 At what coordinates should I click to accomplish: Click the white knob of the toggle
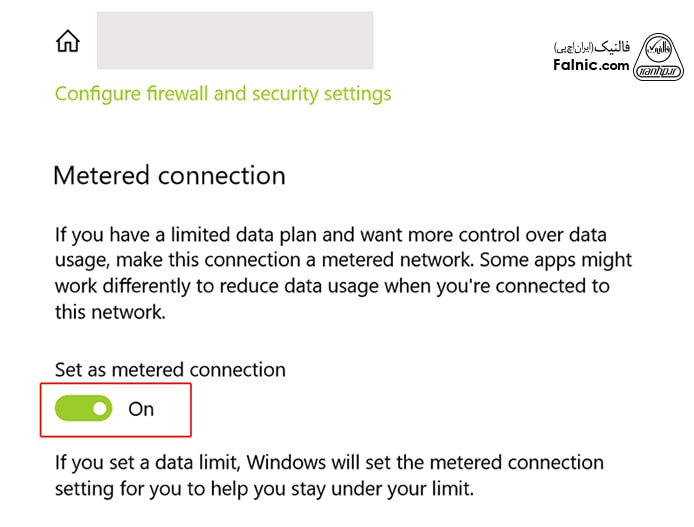pyautogui.click(x=100, y=408)
